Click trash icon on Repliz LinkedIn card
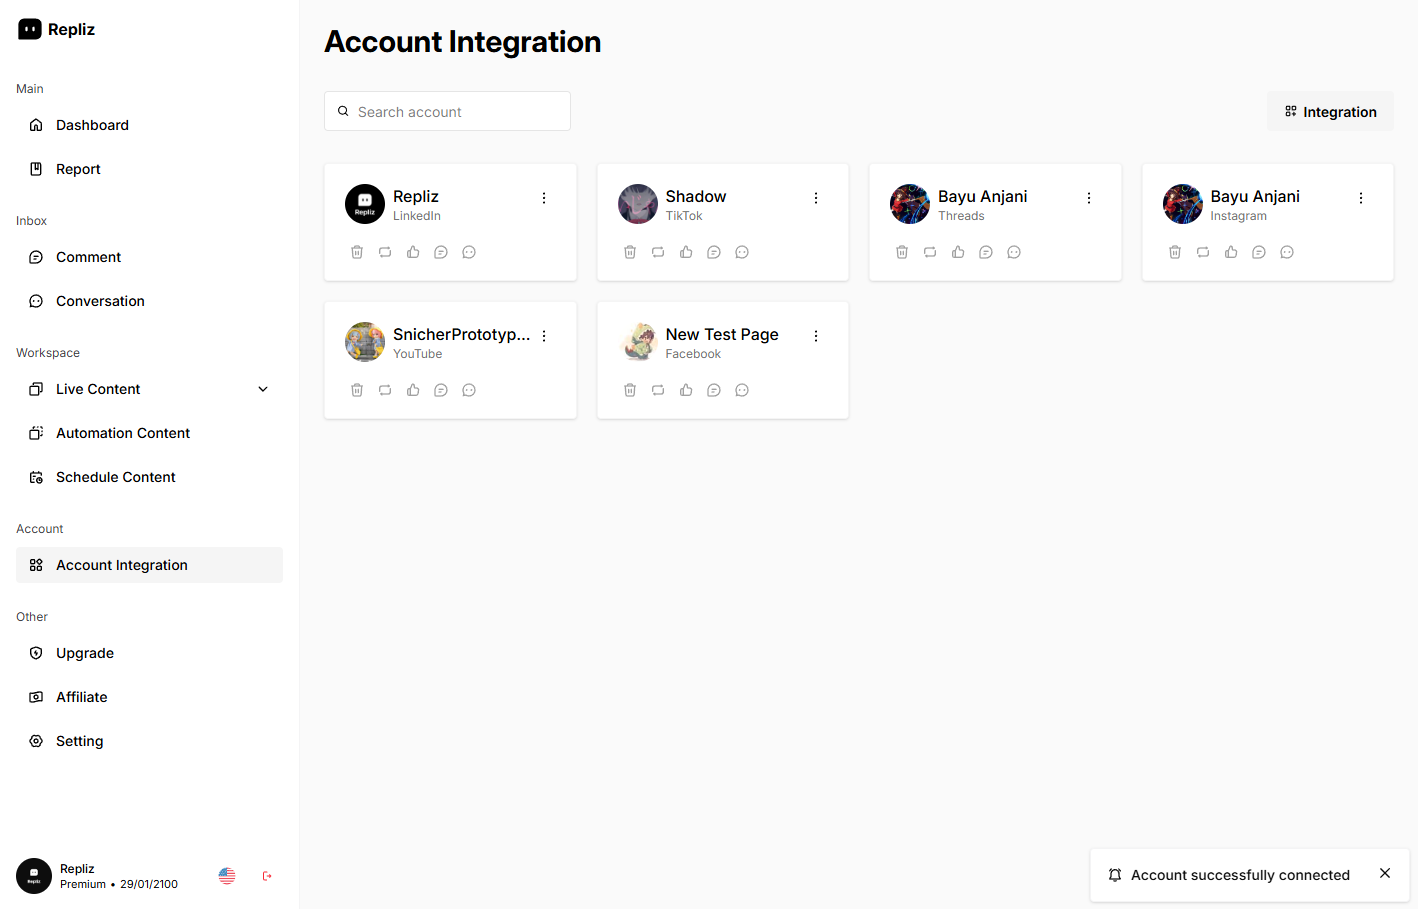 point(357,252)
